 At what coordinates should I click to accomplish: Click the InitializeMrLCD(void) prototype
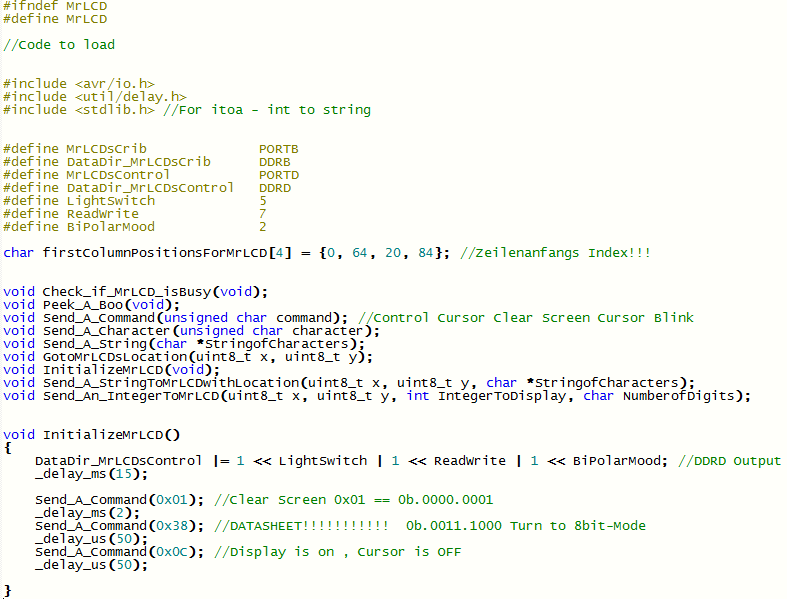coord(111,370)
